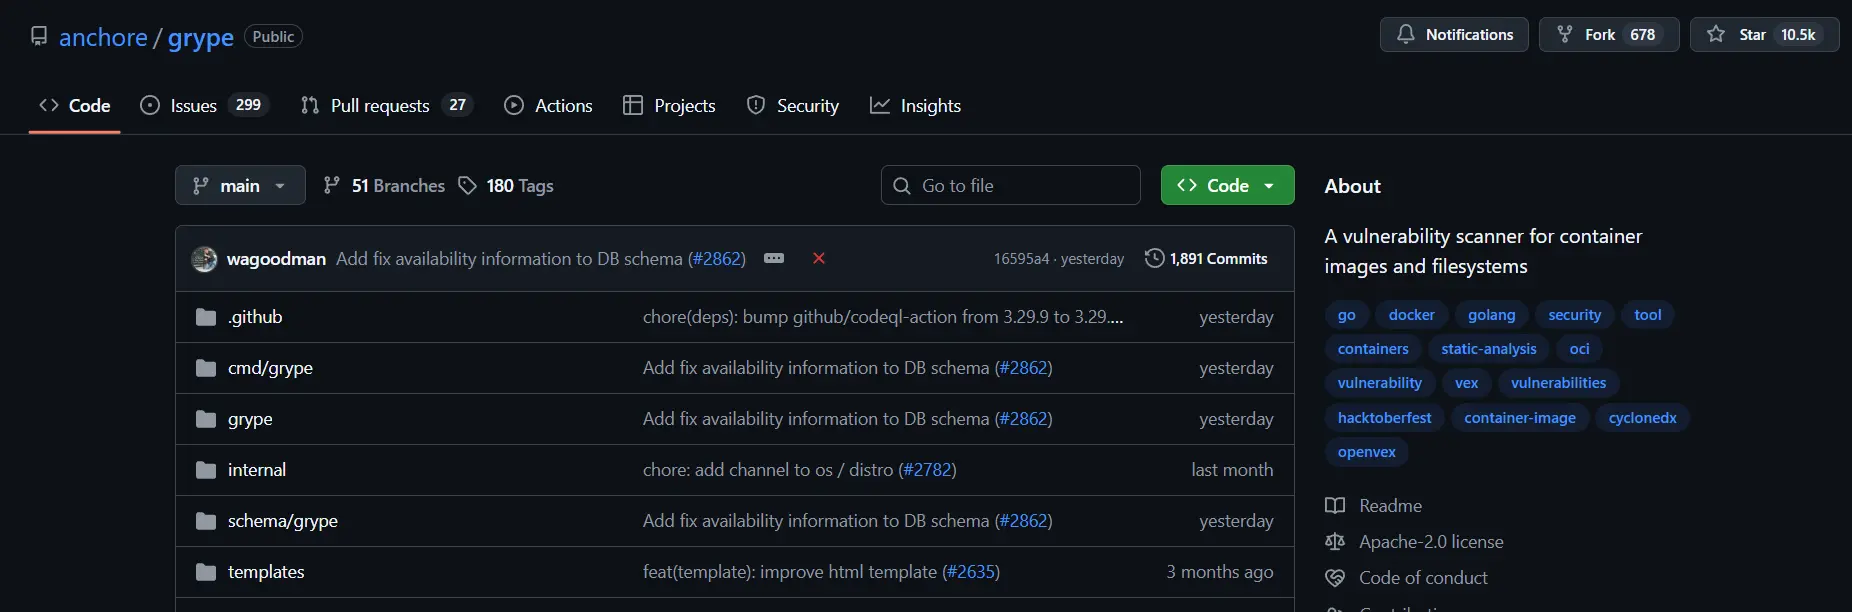1852x612 pixels.
Task: Open the schema/grype folder
Action: coord(283,521)
